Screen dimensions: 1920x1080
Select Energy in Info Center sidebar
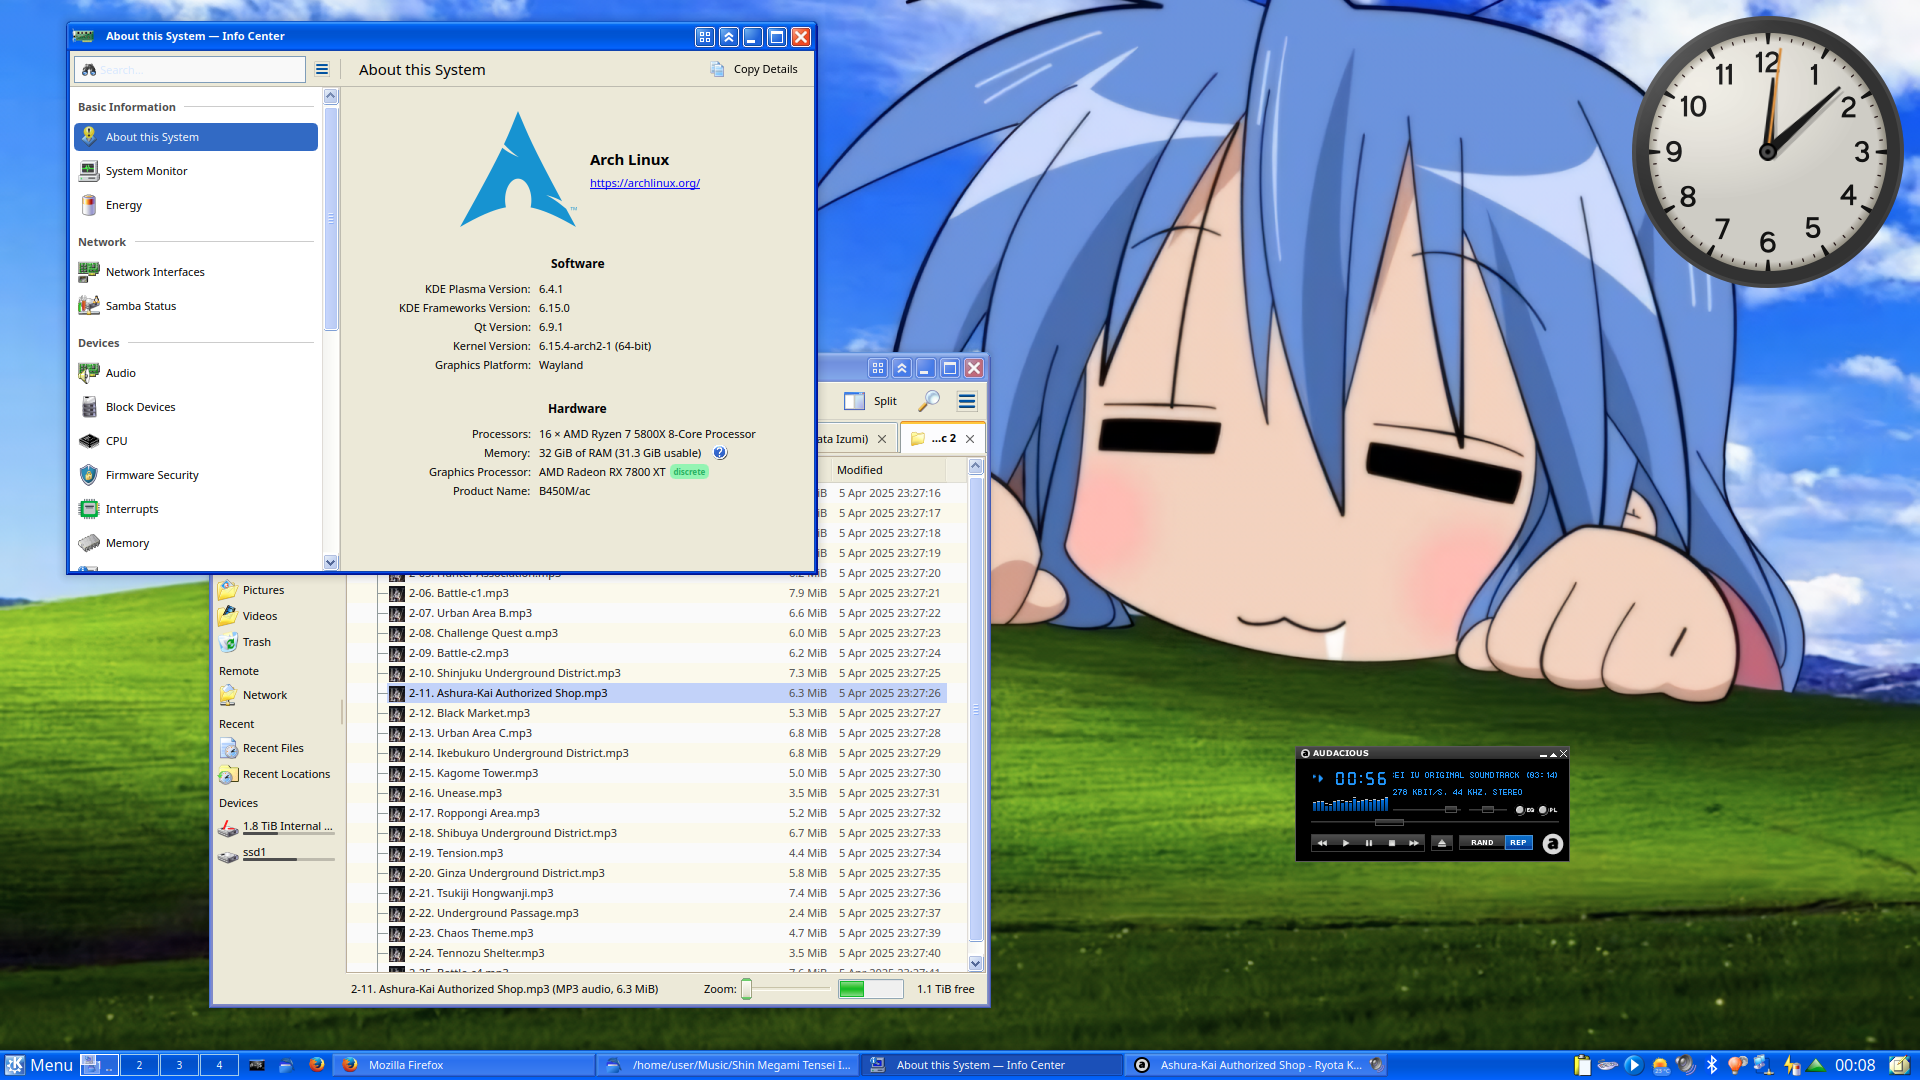[x=196, y=205]
